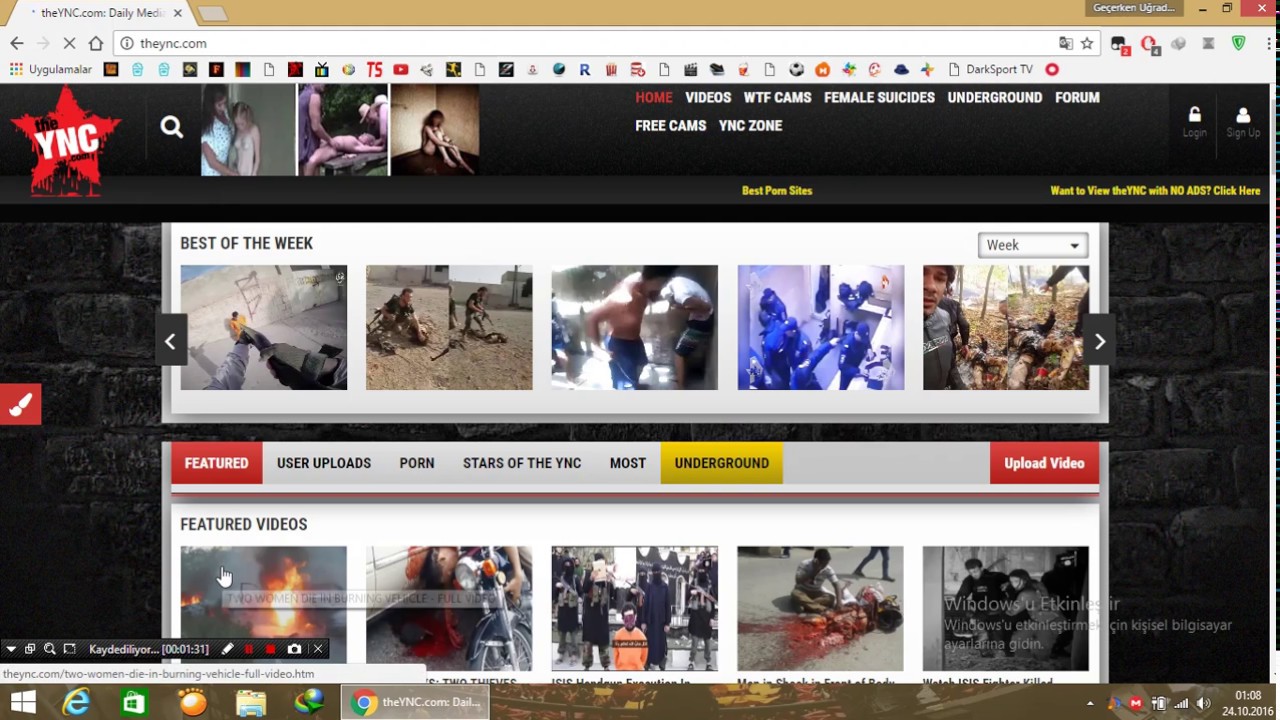Select the MOST tab

pos(628,463)
